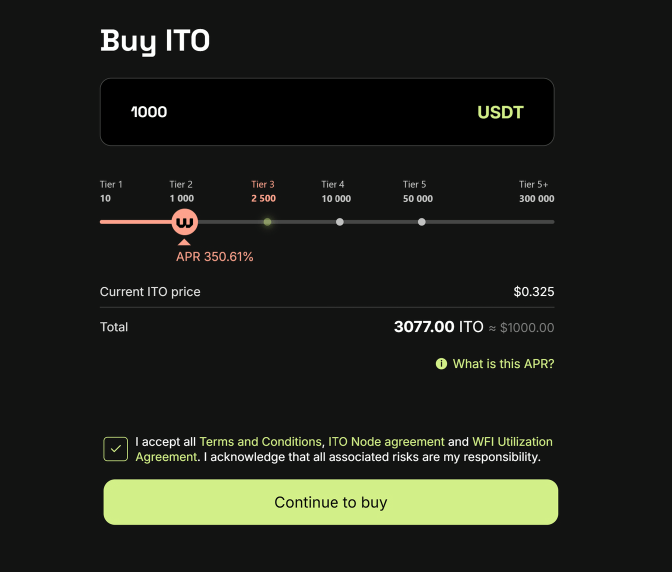
Task: Open the What is this APR? link
Action: point(504,364)
